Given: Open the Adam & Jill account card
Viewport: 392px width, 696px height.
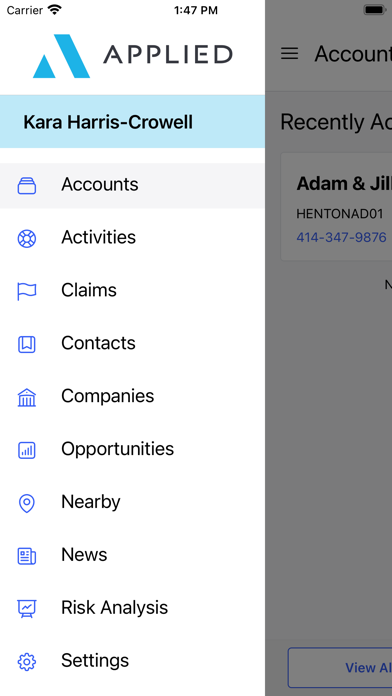Looking at the screenshot, I should (x=337, y=207).
